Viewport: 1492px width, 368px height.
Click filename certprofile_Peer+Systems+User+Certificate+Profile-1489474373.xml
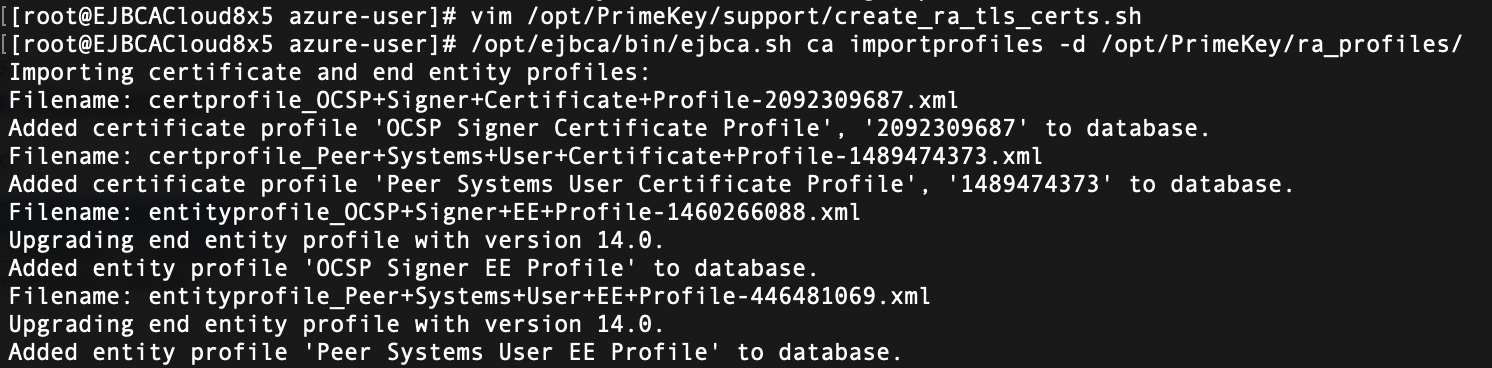click(x=595, y=158)
